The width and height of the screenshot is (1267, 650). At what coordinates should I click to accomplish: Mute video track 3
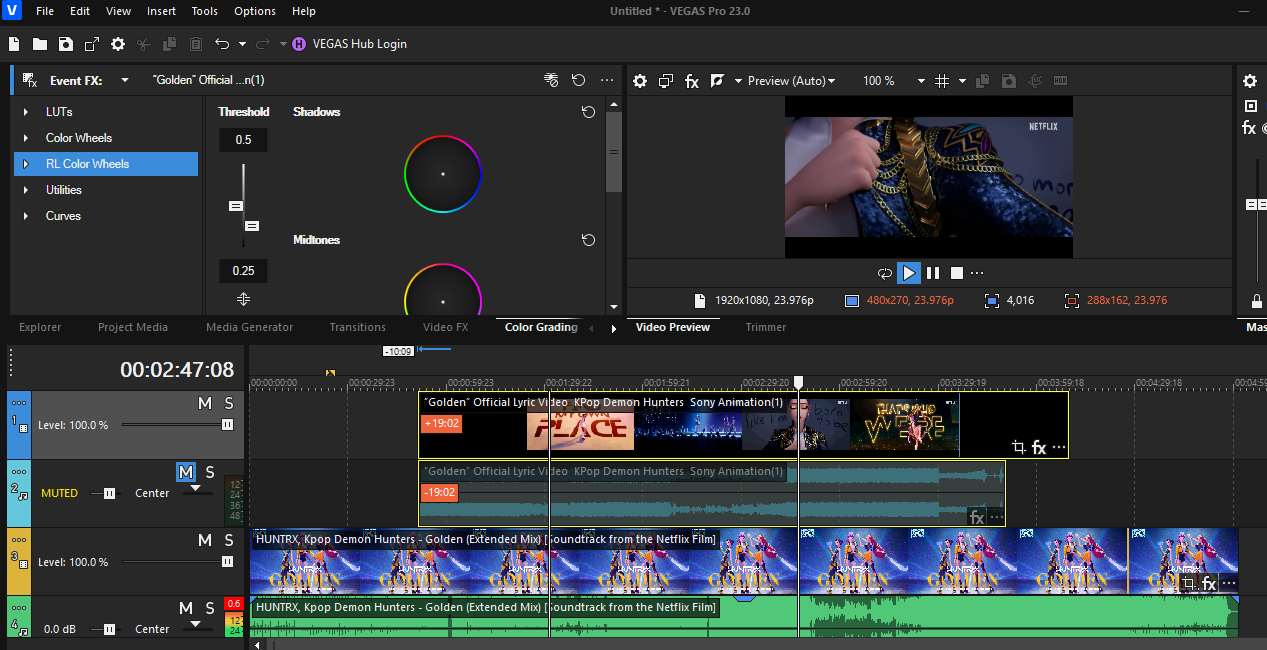tap(204, 540)
